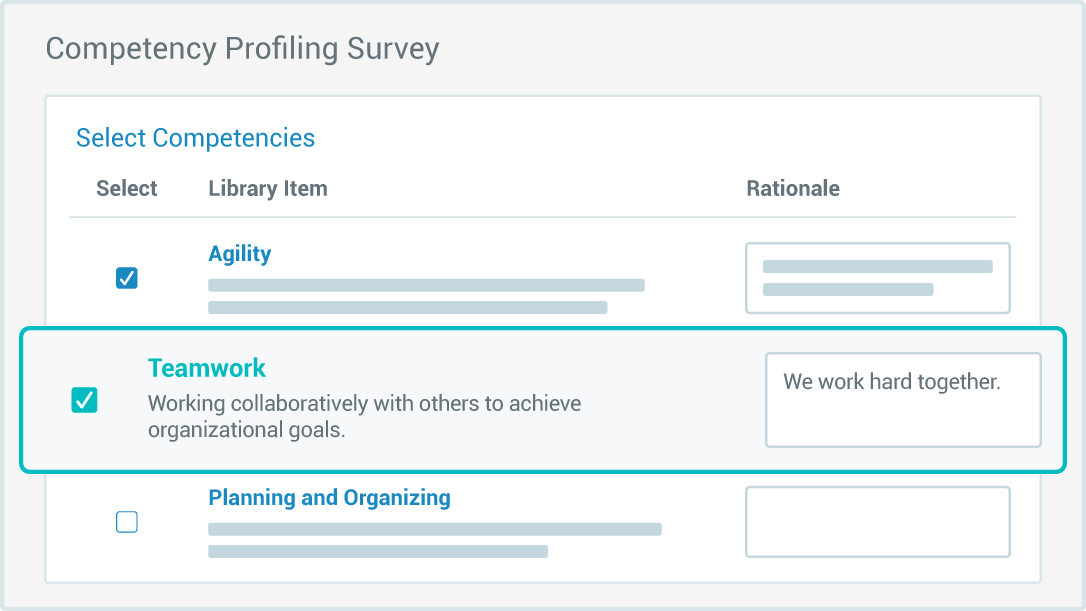The height and width of the screenshot is (611, 1086).
Task: Click the Library Item column header
Action: pos(268,188)
